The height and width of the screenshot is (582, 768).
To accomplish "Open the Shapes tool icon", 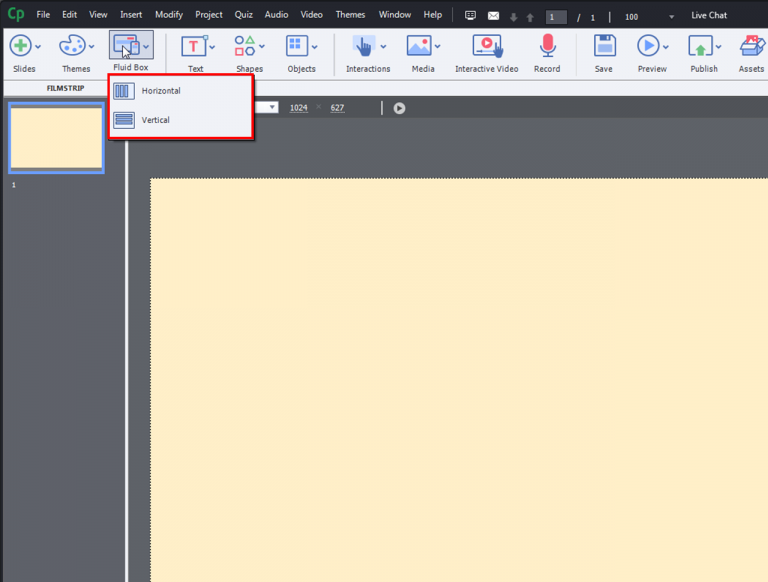I will [244, 46].
